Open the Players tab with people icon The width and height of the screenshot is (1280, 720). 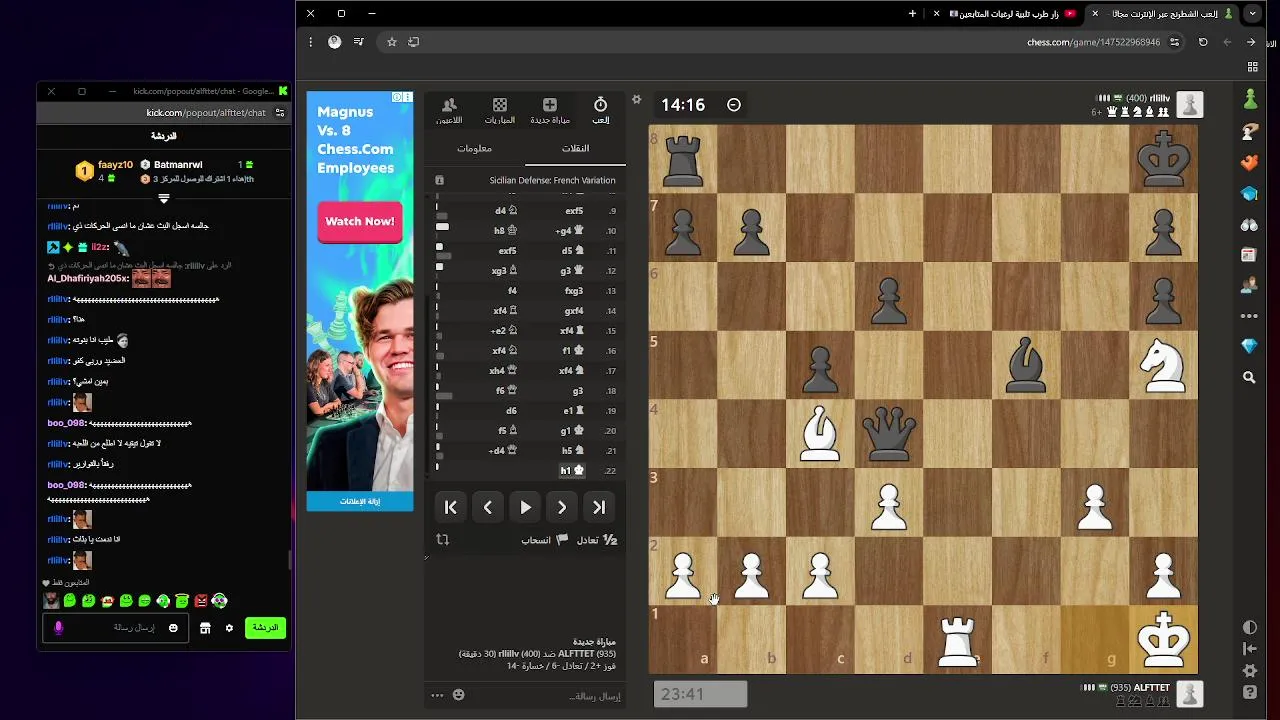click(449, 110)
